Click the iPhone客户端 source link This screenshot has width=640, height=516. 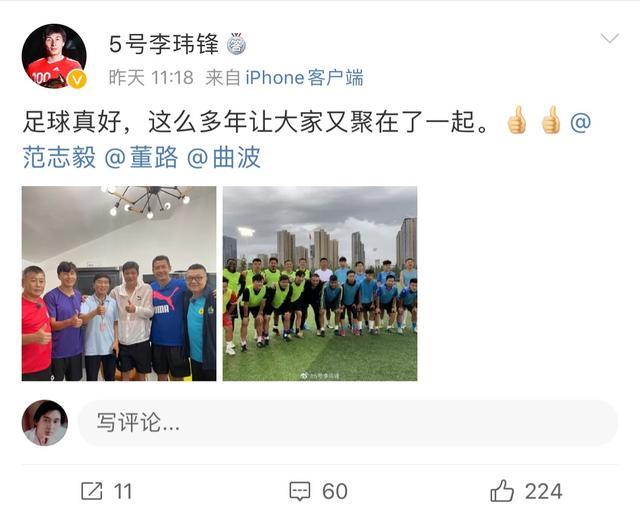click(304, 78)
